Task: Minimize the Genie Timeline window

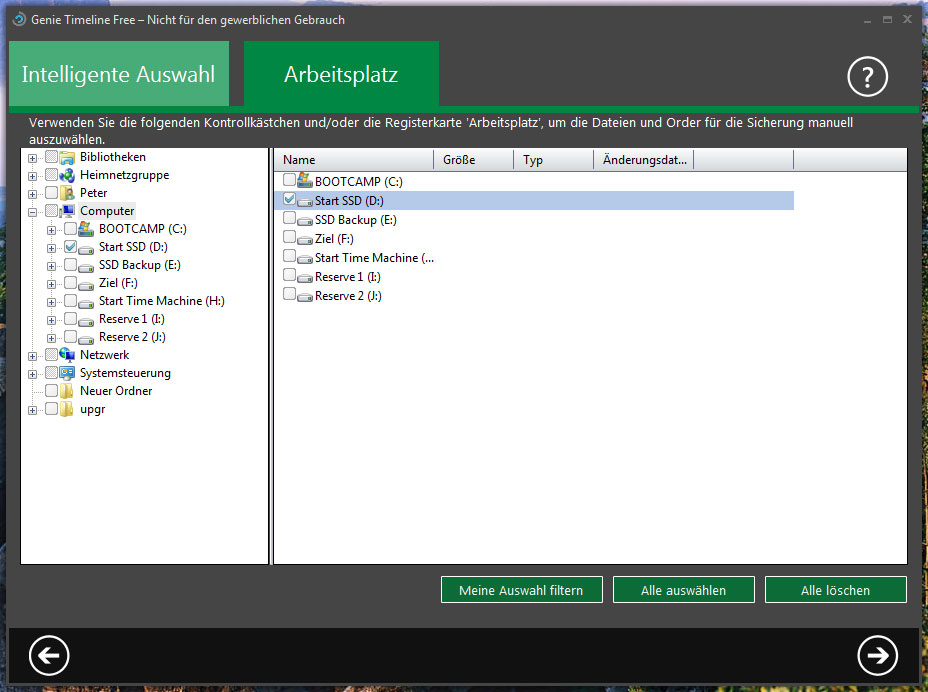Action: [x=867, y=20]
